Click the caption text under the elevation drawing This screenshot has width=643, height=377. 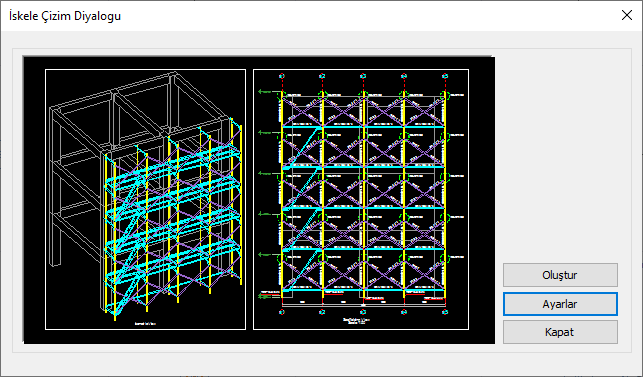356,320
